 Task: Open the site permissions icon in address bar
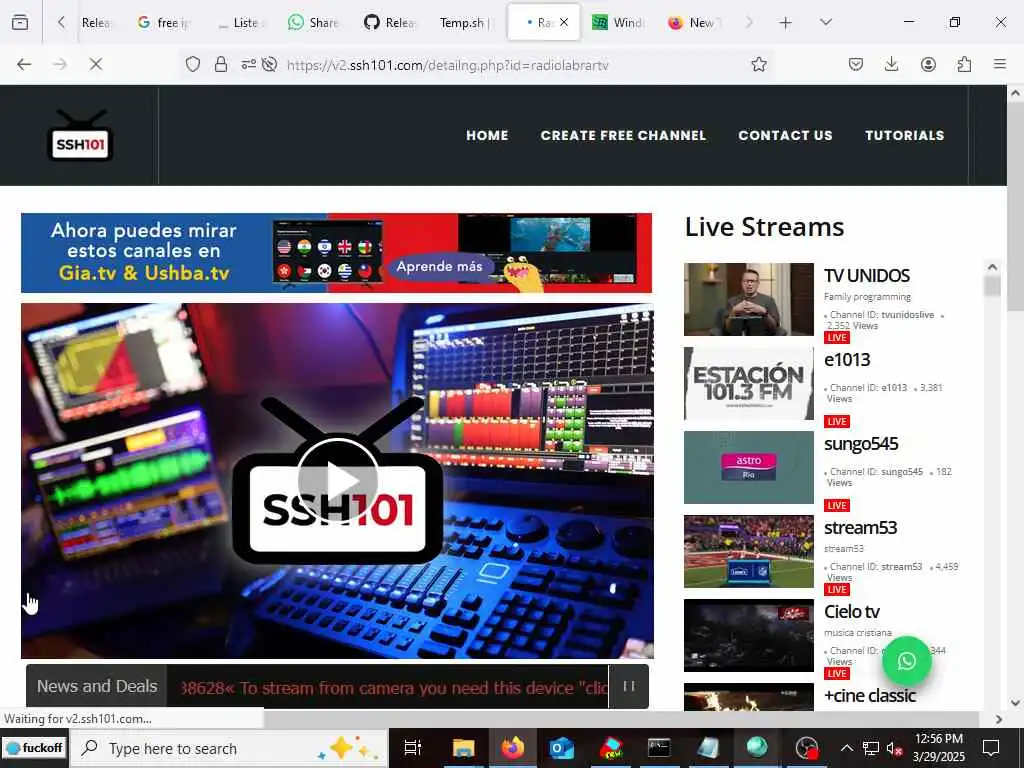pyautogui.click(x=249, y=64)
